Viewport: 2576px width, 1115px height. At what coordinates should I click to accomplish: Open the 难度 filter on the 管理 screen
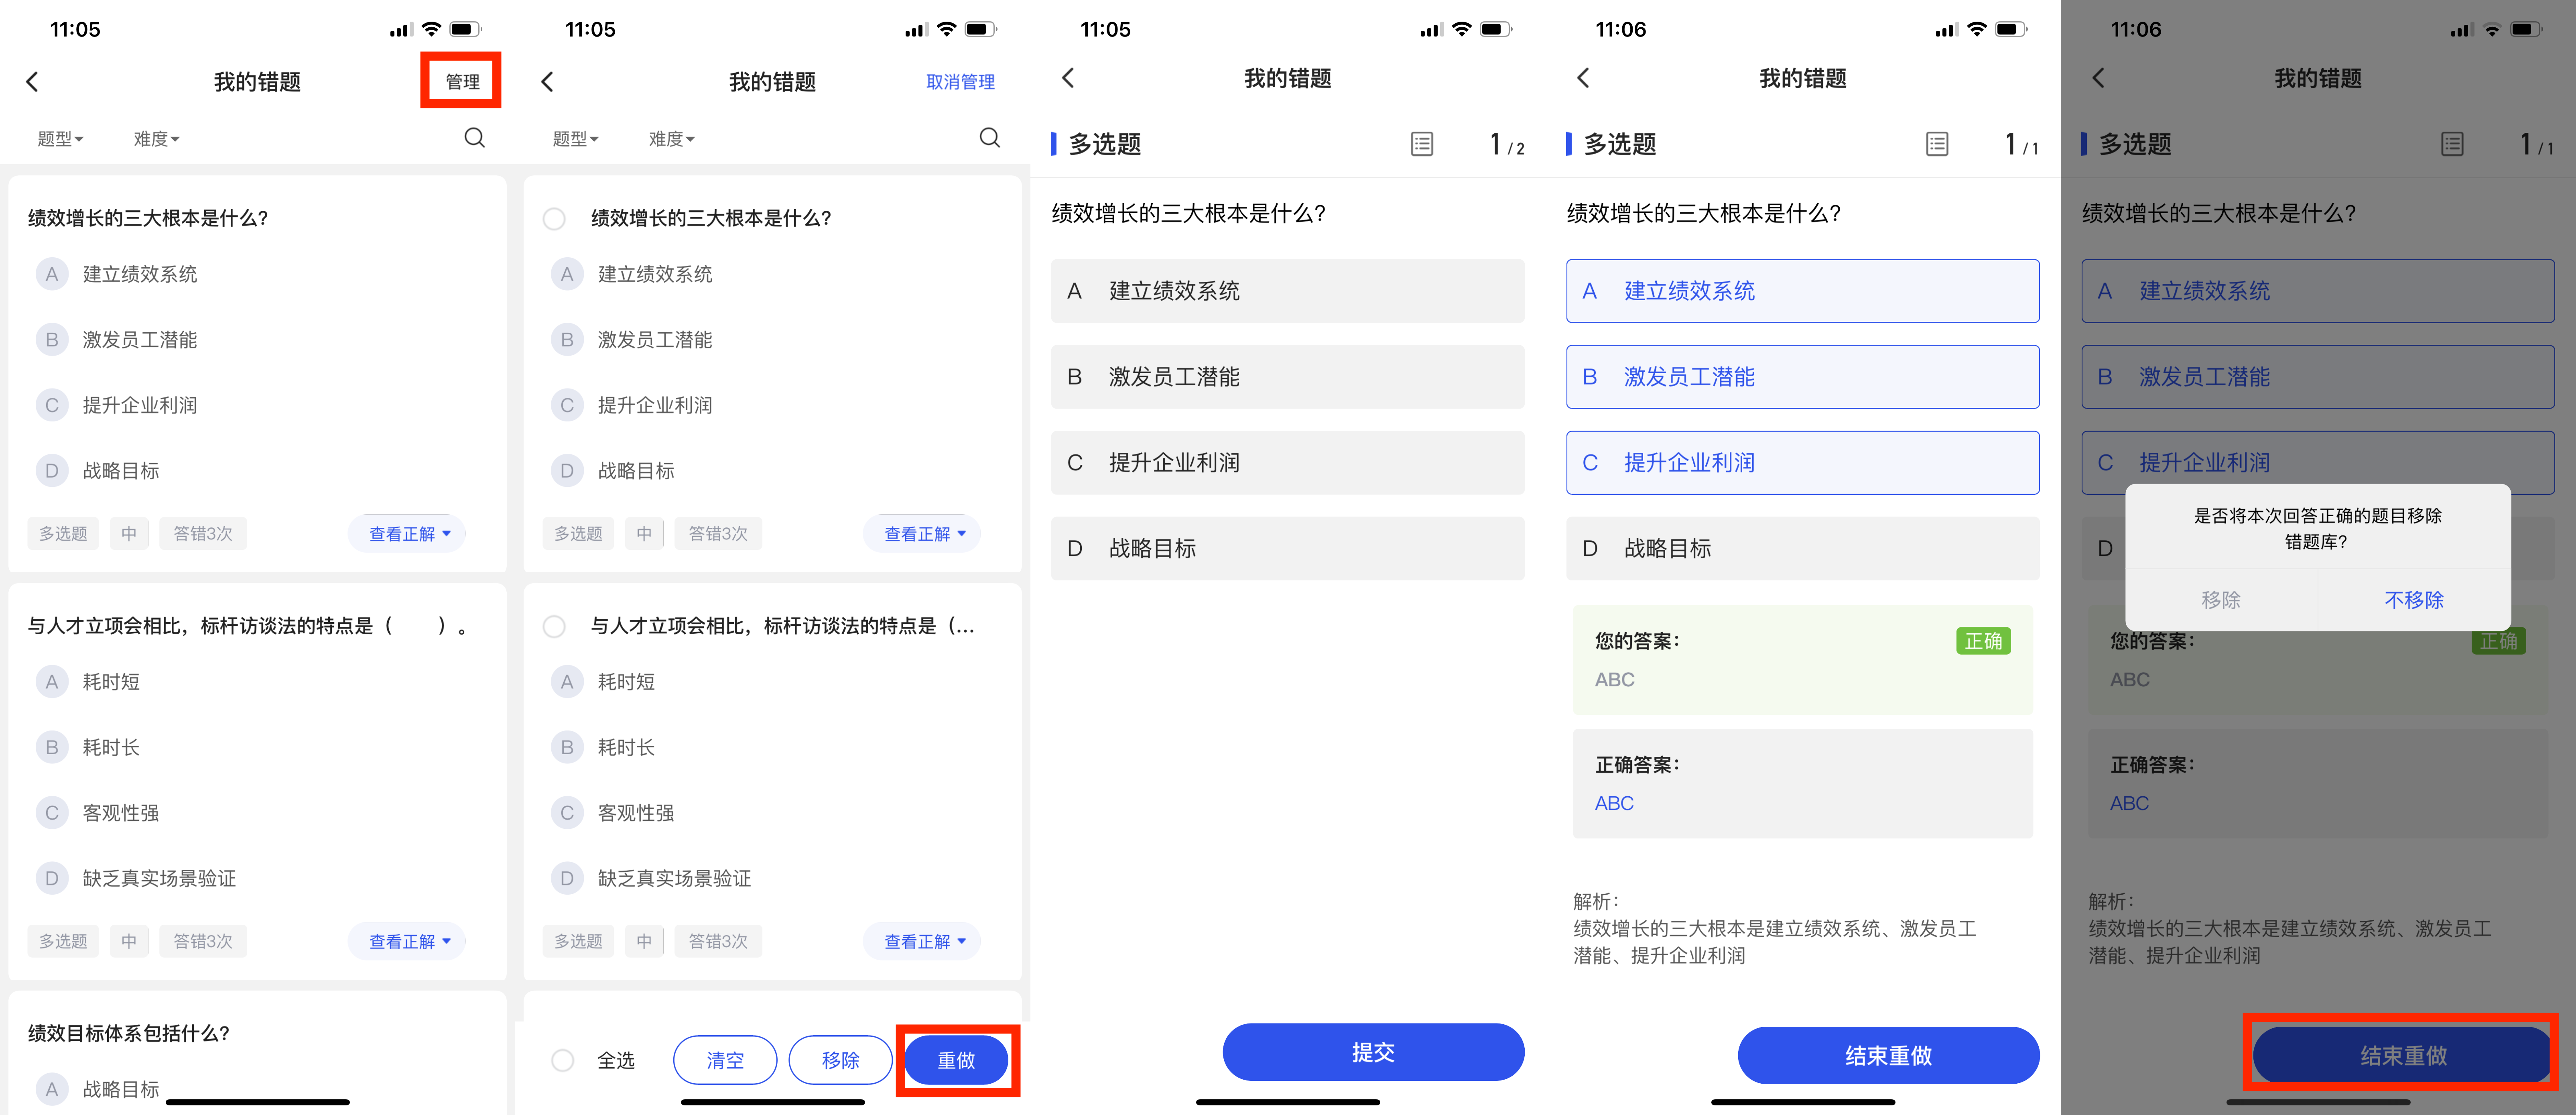tap(157, 139)
